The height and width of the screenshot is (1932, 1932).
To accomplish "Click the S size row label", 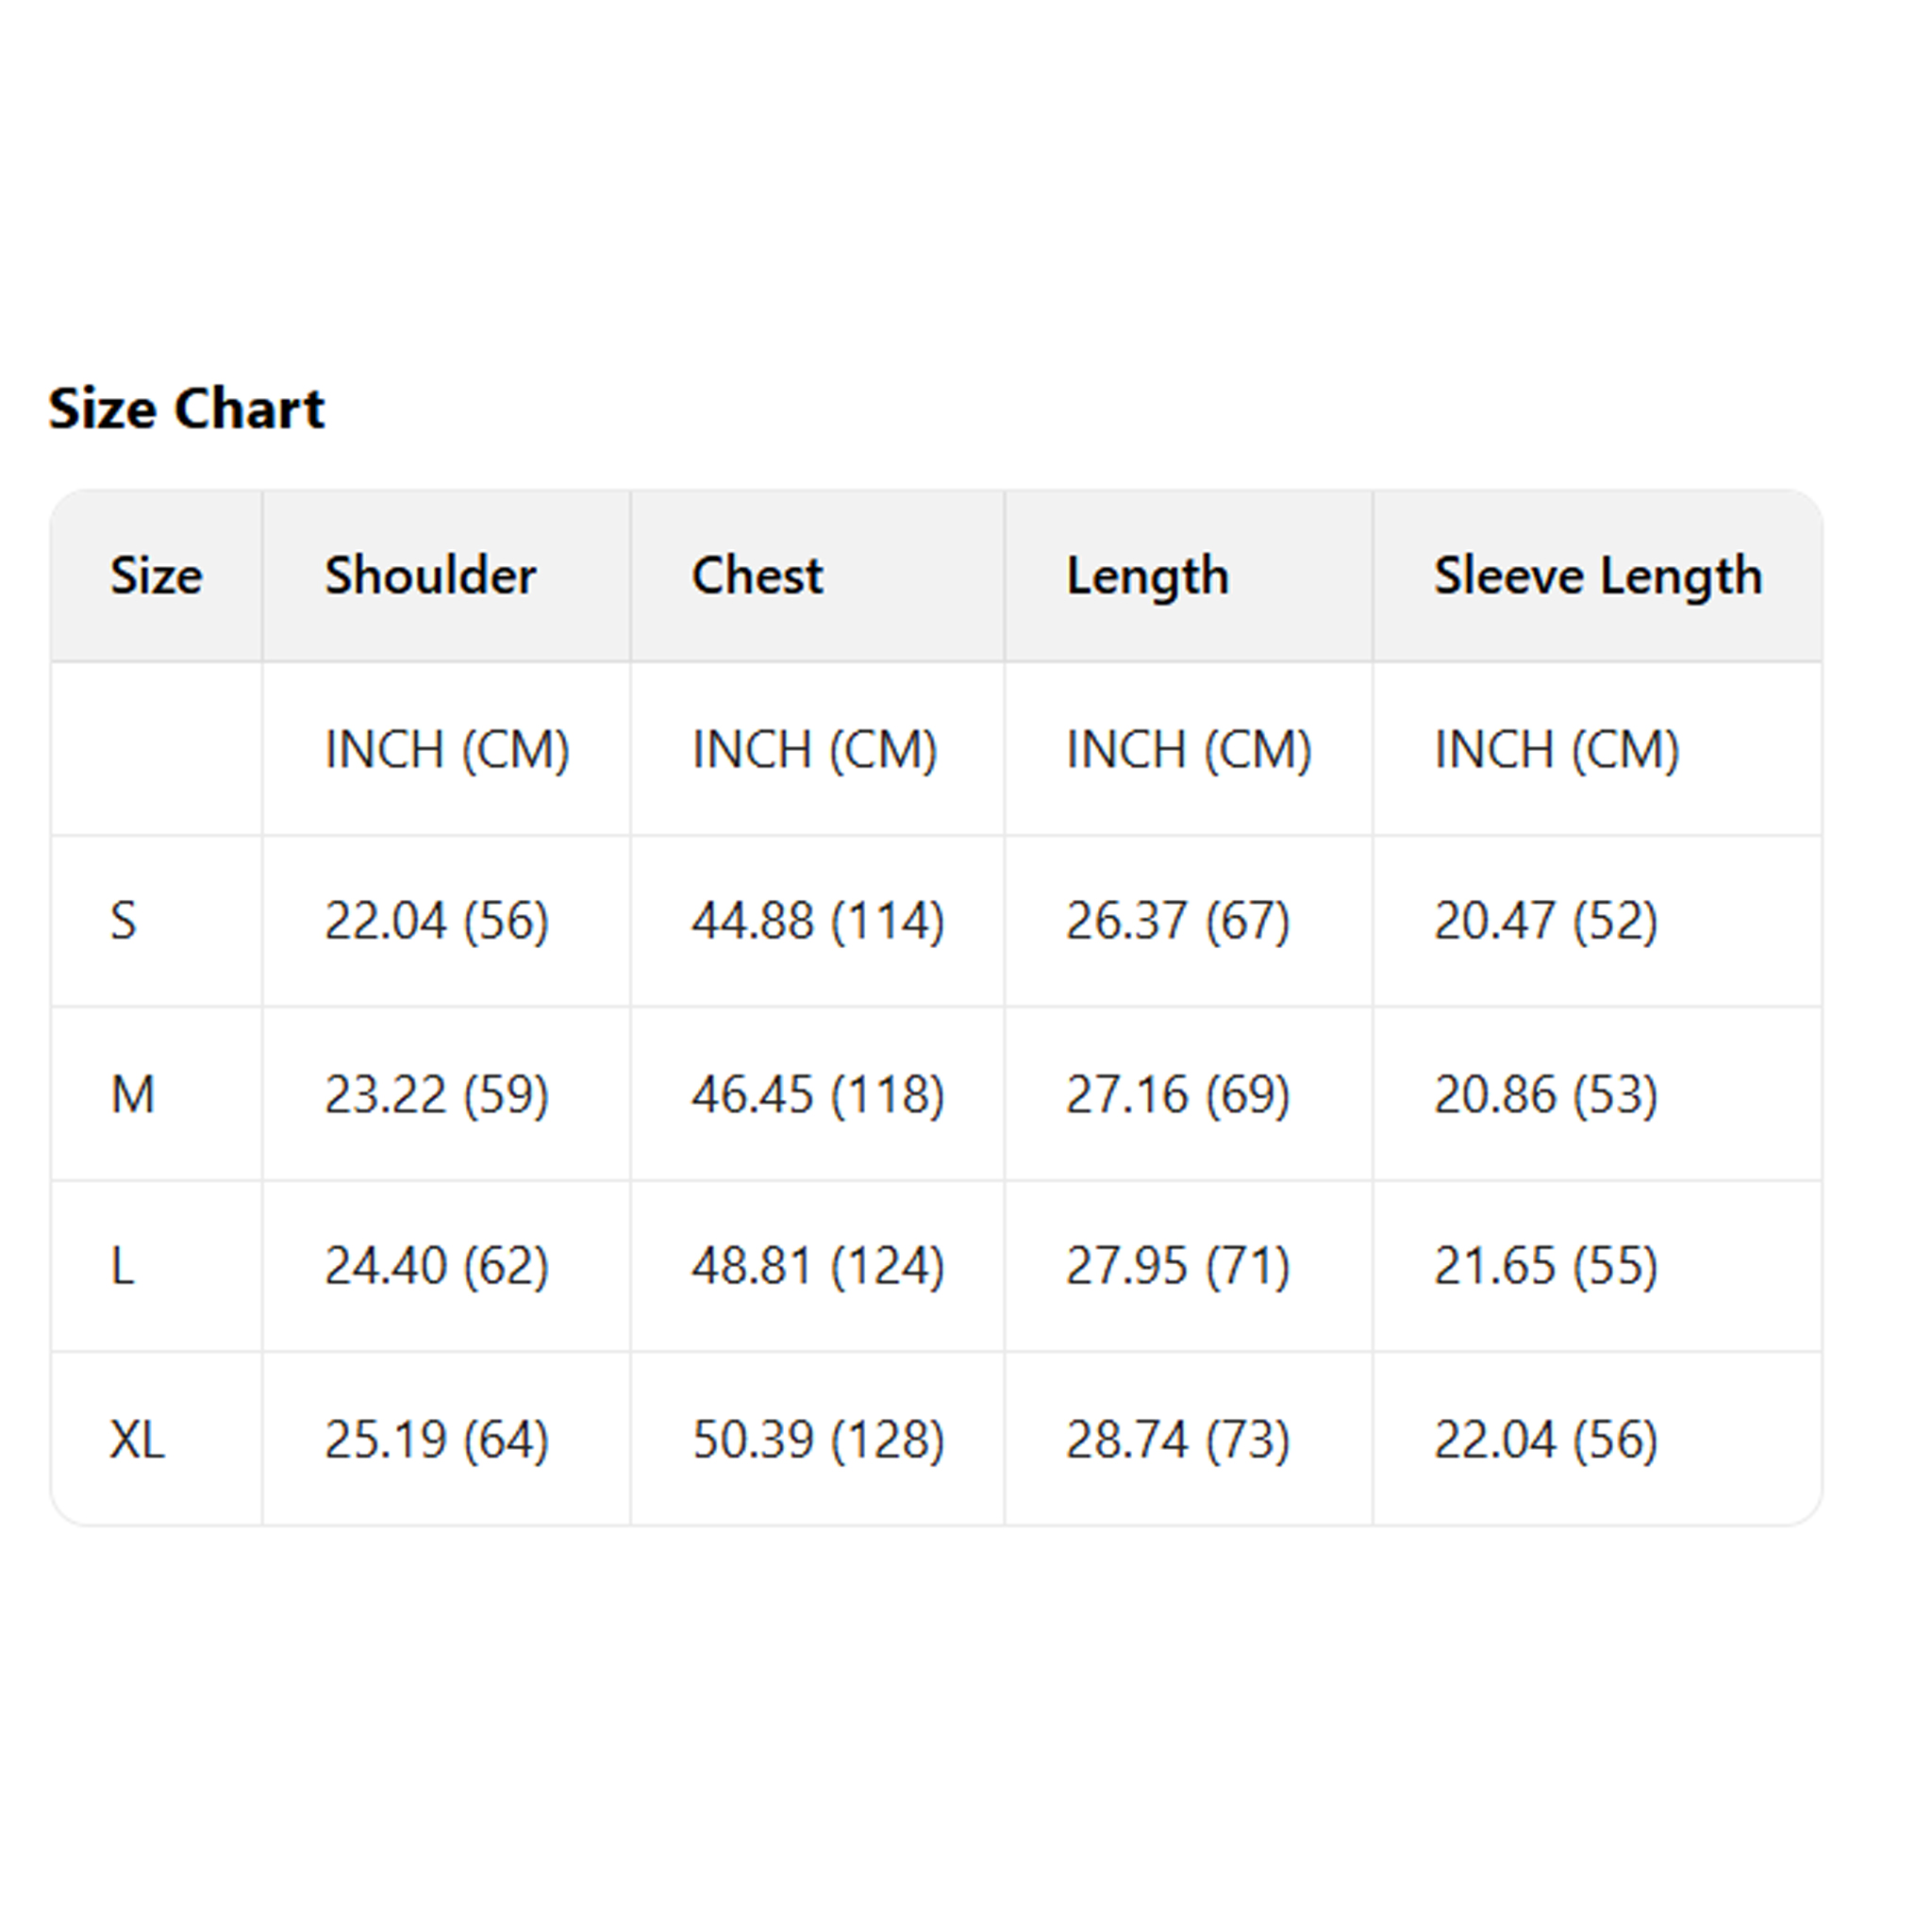I will pos(123,920).
